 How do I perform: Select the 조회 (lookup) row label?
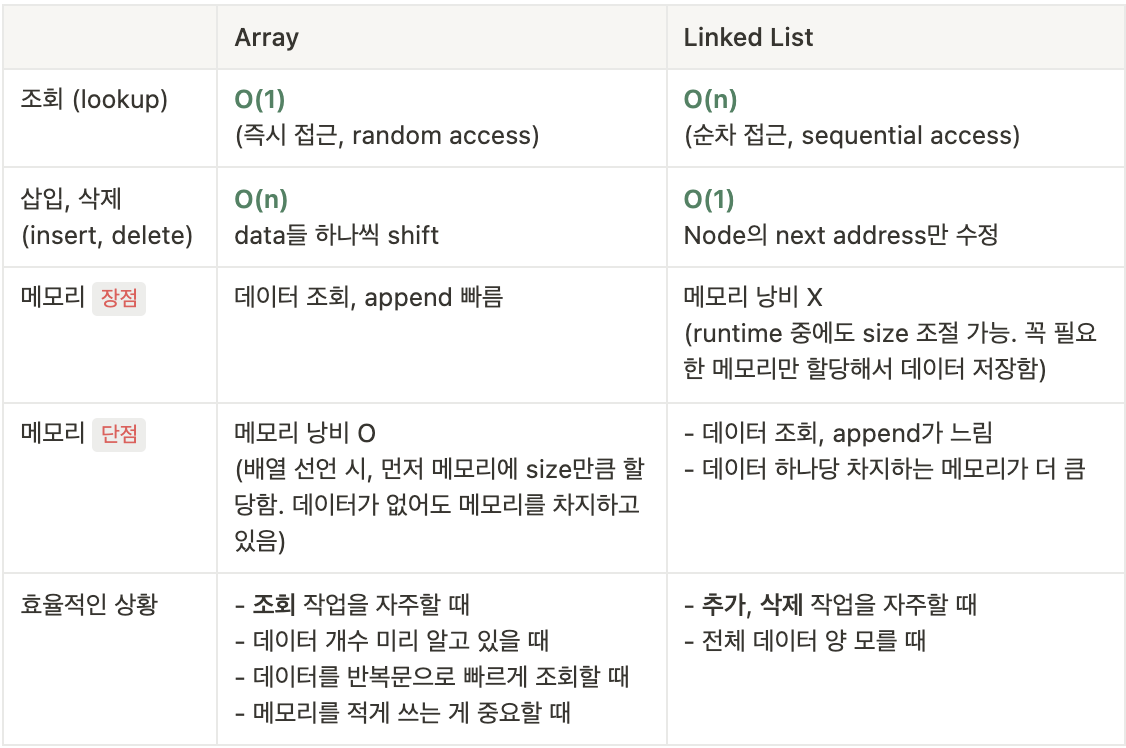tap(94, 99)
